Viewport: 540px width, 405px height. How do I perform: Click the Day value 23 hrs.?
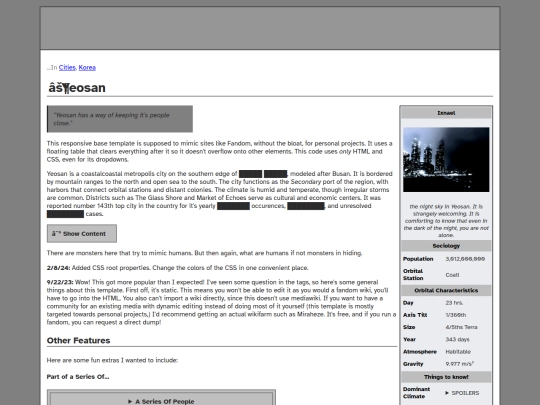tap(454, 303)
